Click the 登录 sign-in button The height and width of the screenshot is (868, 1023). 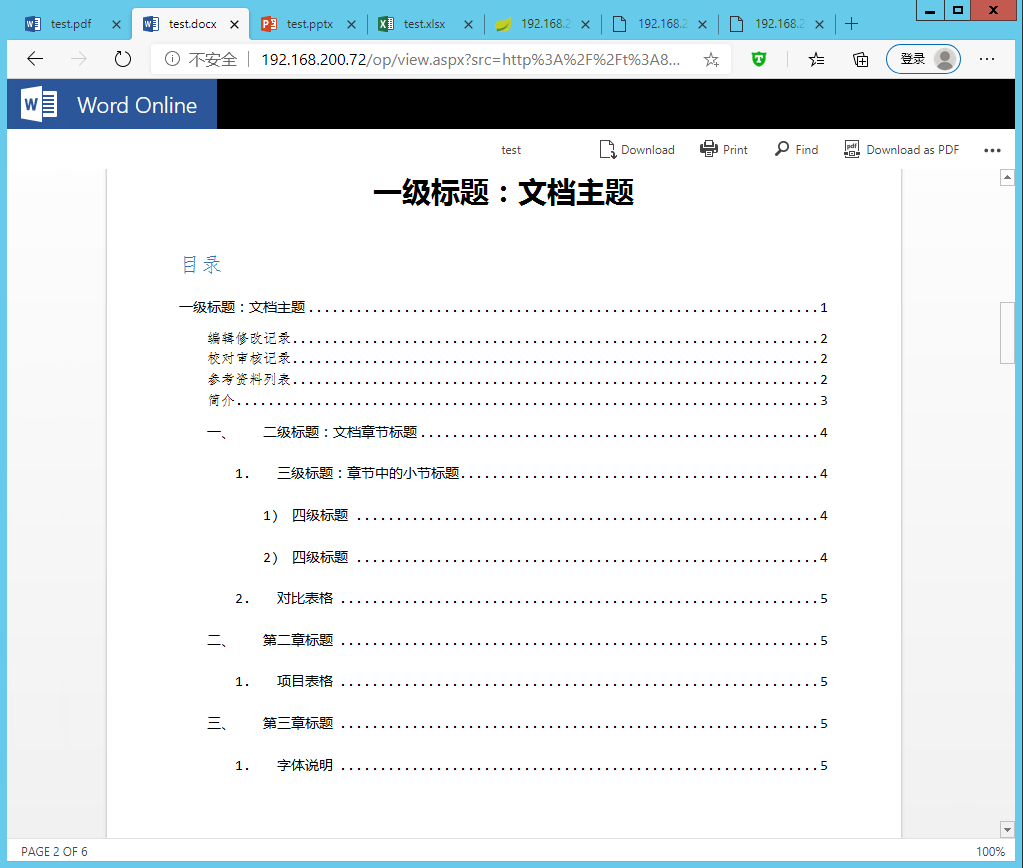point(922,59)
